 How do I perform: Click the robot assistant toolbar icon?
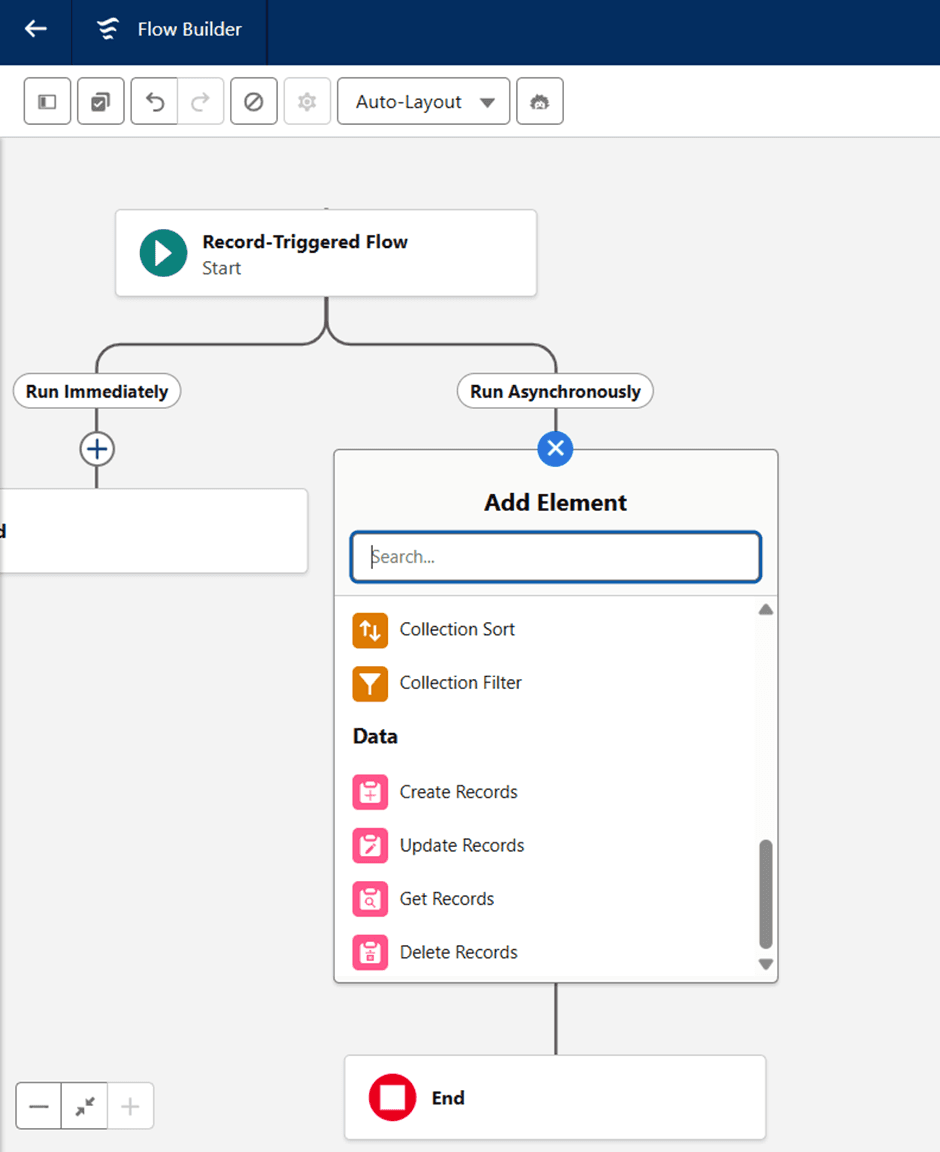pyautogui.click(x=540, y=101)
